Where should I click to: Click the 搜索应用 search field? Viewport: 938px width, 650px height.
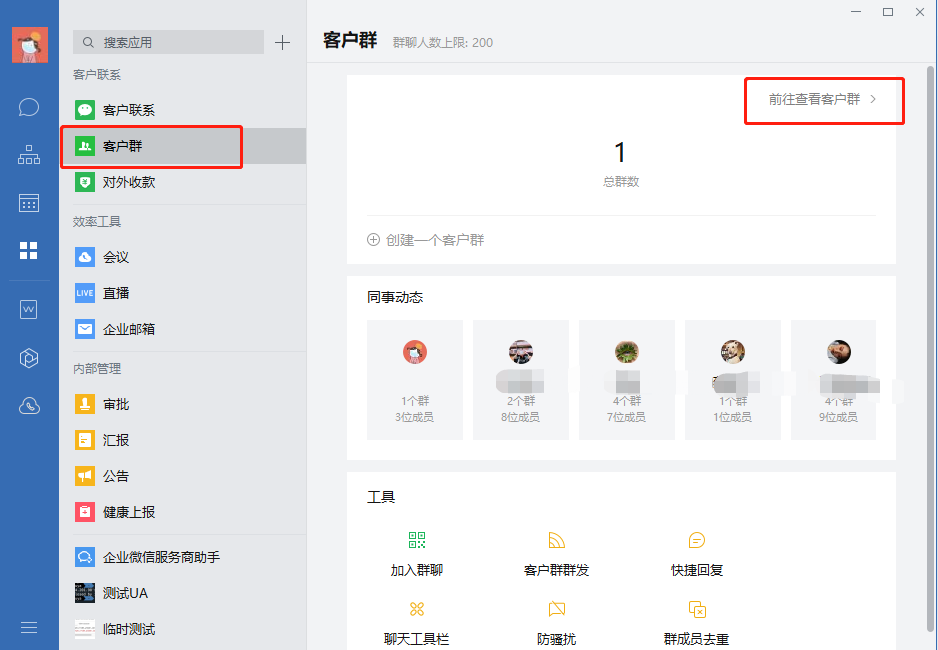coord(168,42)
